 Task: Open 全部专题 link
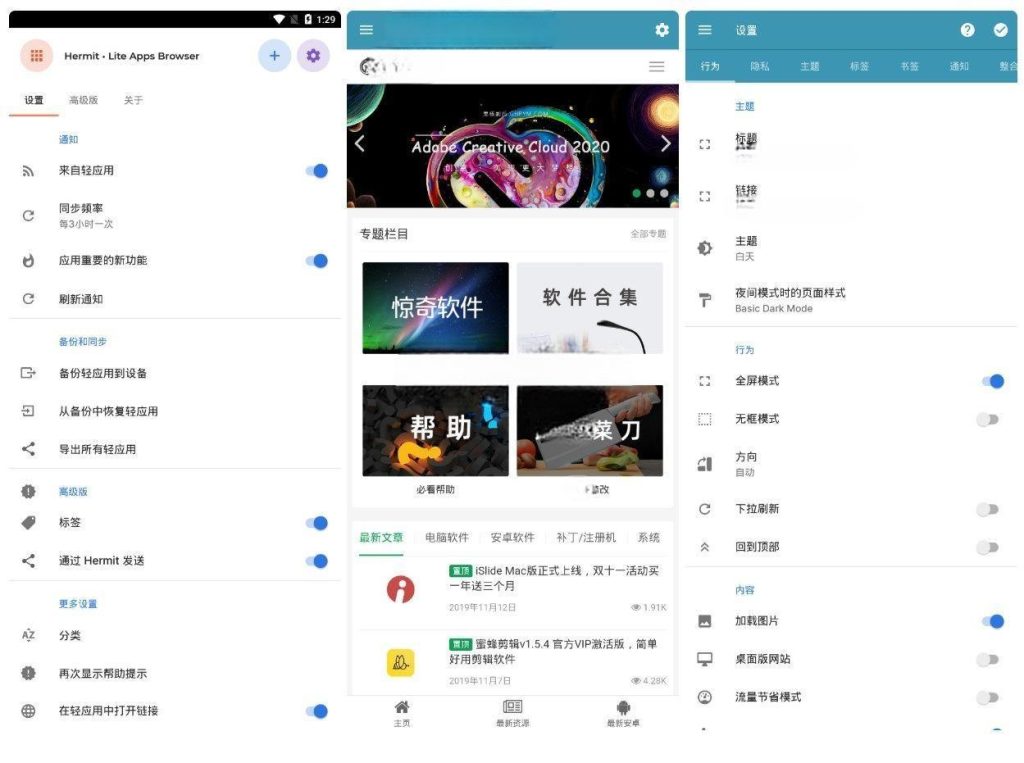tap(648, 233)
